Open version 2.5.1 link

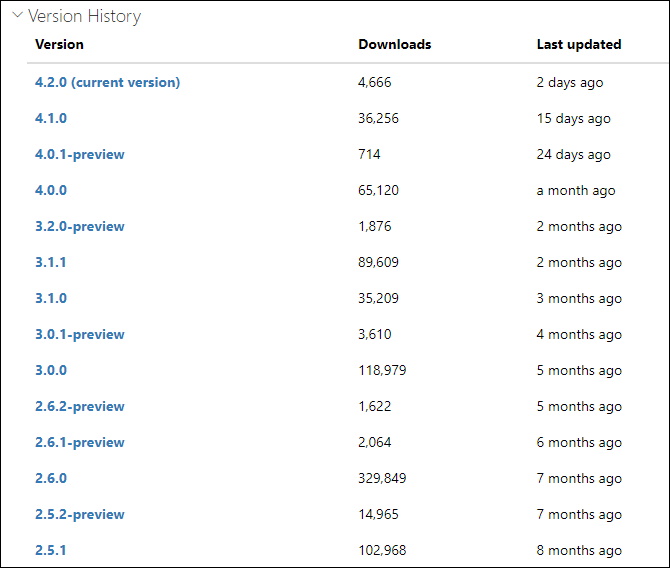point(50,550)
